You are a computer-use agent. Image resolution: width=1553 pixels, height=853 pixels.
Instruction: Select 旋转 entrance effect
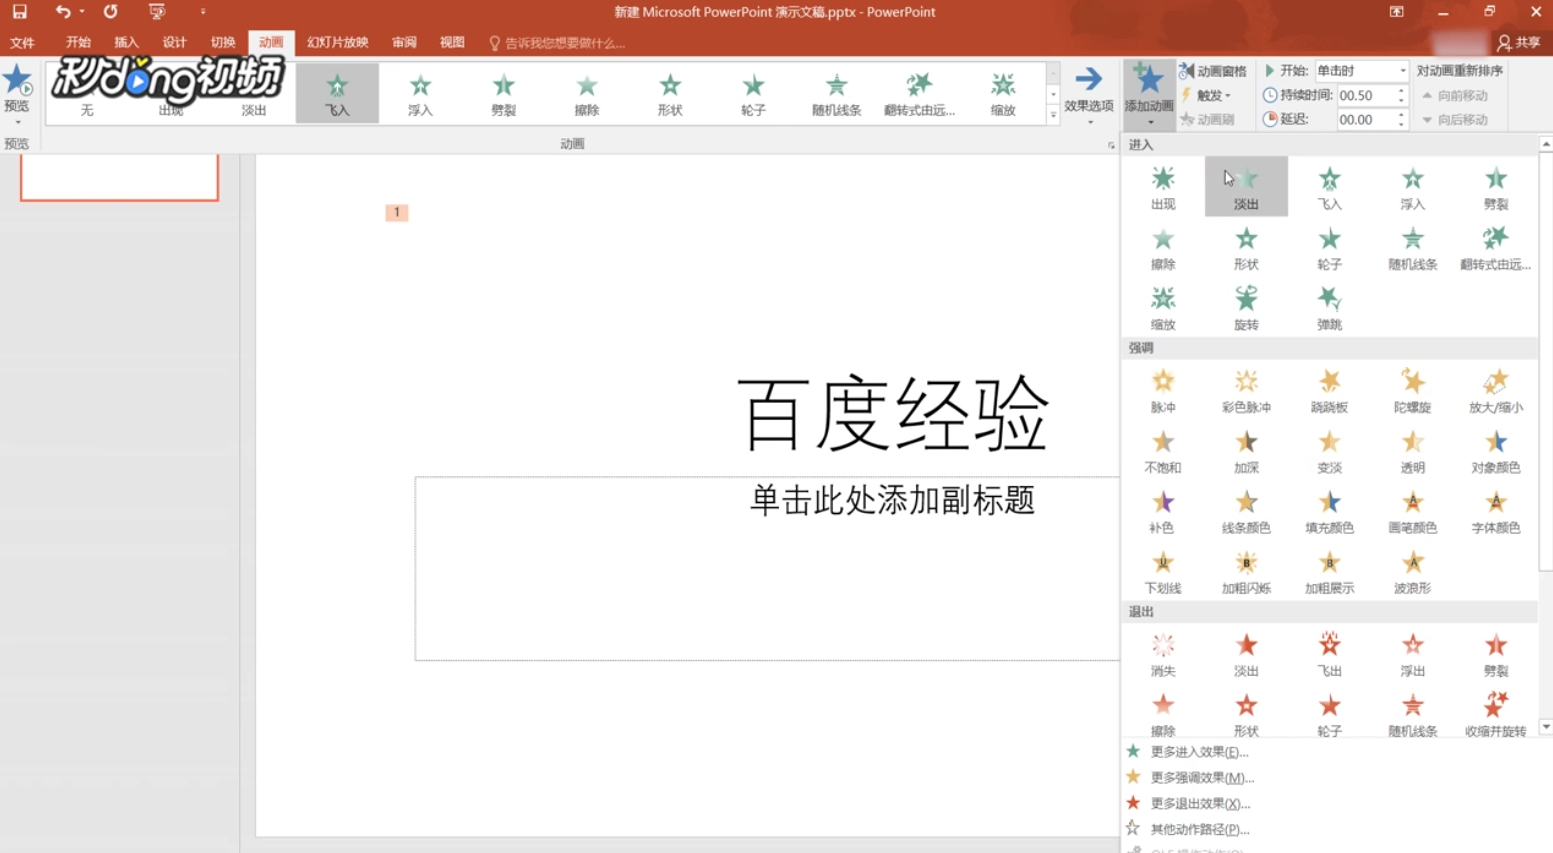(1246, 308)
